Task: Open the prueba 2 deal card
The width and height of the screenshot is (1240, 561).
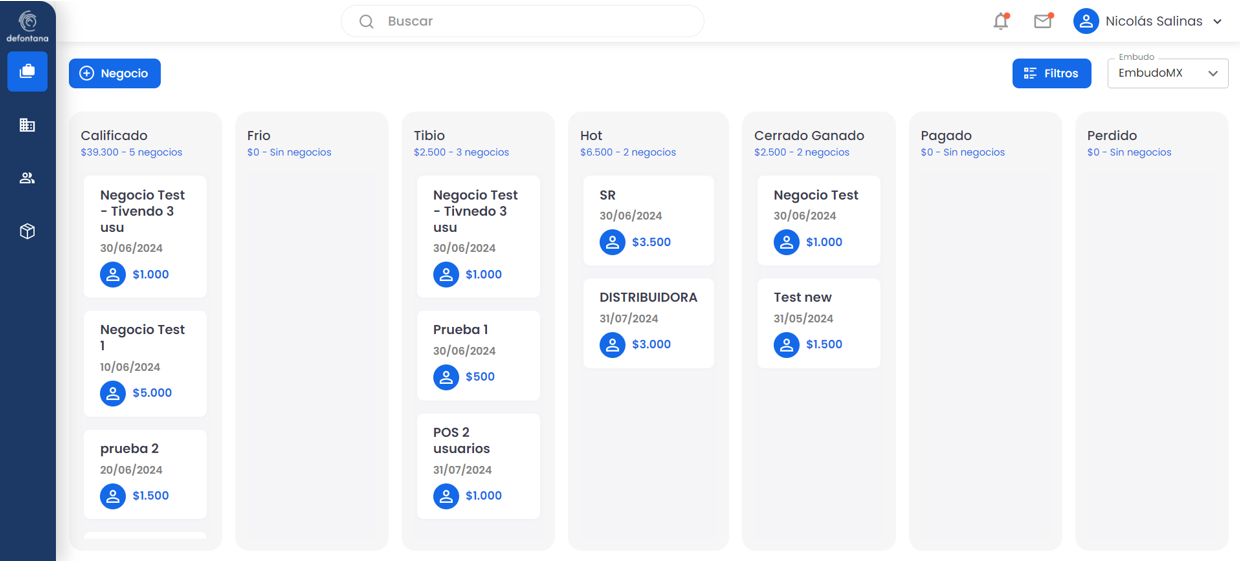Action: click(145, 473)
